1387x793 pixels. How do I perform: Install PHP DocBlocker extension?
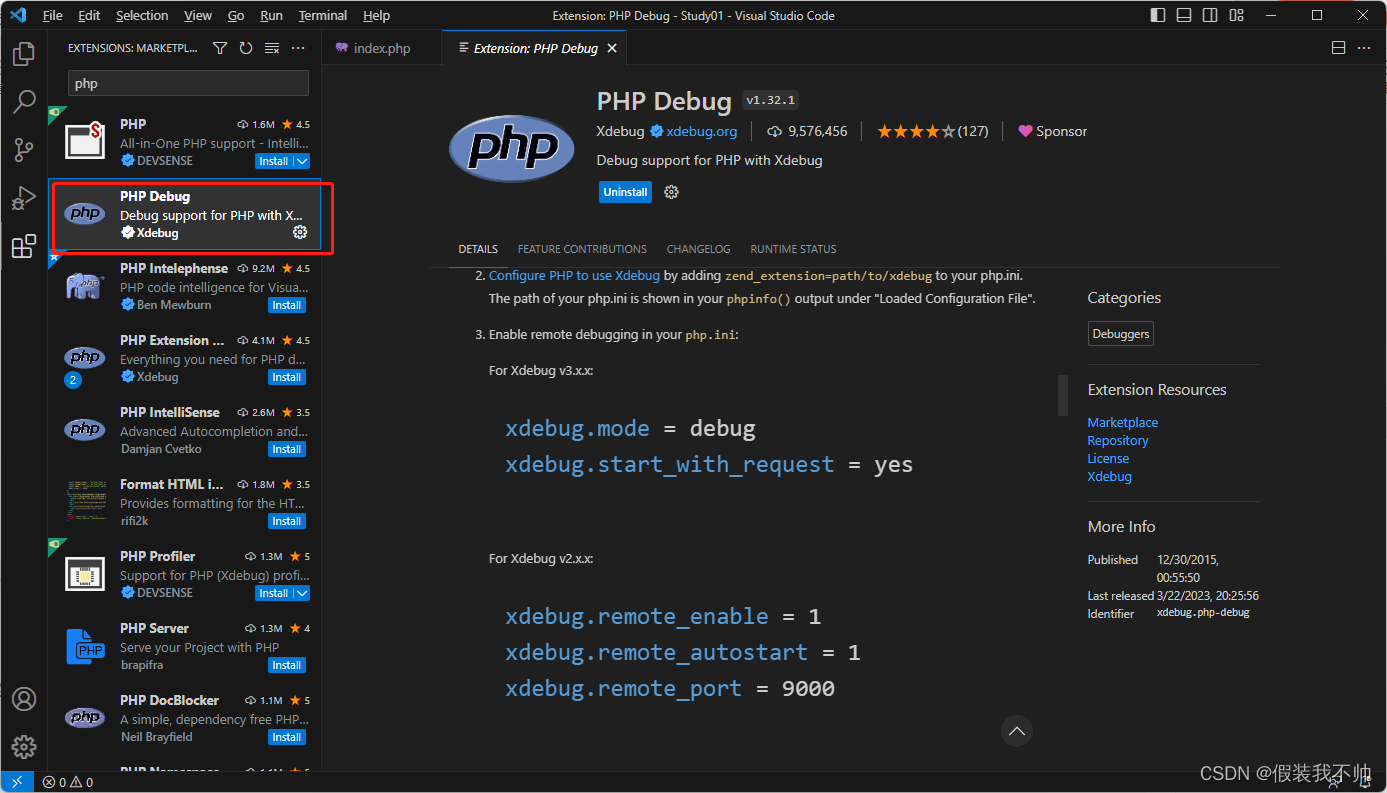tap(287, 737)
